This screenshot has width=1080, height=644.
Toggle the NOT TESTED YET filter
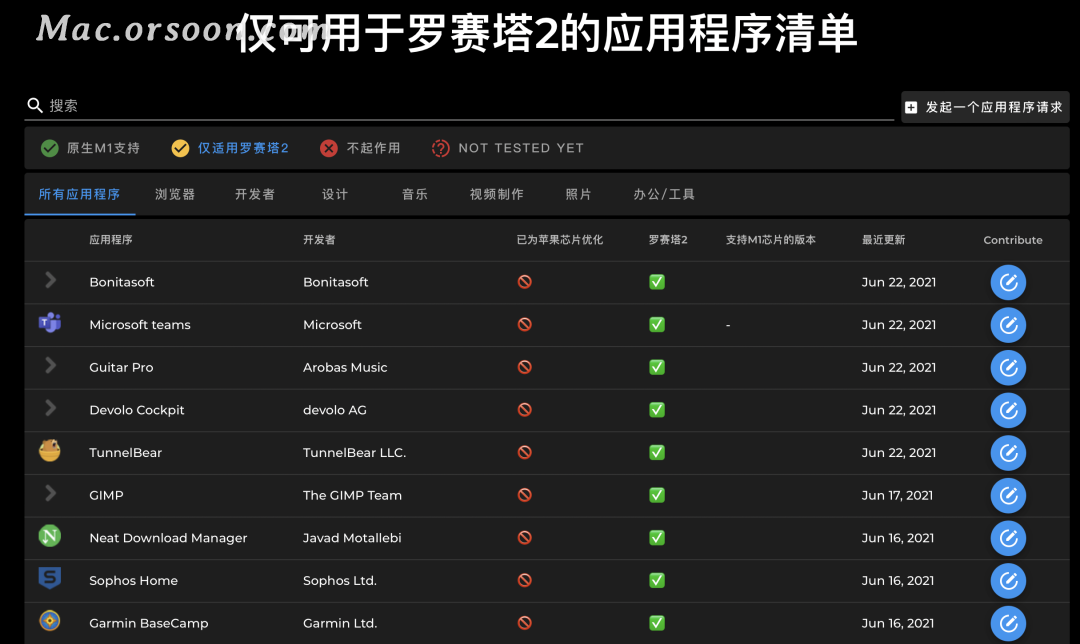point(508,148)
